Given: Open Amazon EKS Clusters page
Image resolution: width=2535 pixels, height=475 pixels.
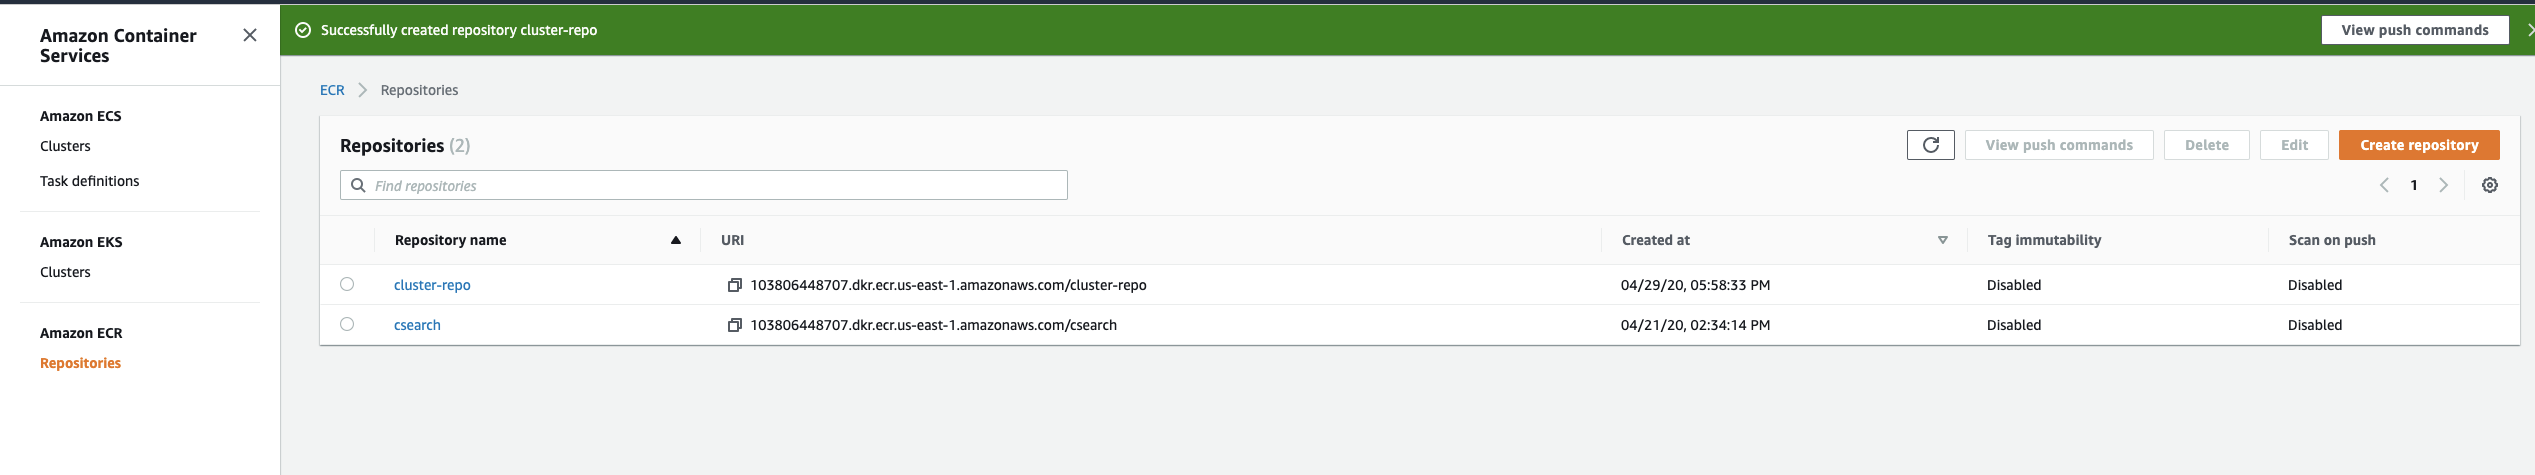Looking at the screenshot, I should tap(65, 272).
